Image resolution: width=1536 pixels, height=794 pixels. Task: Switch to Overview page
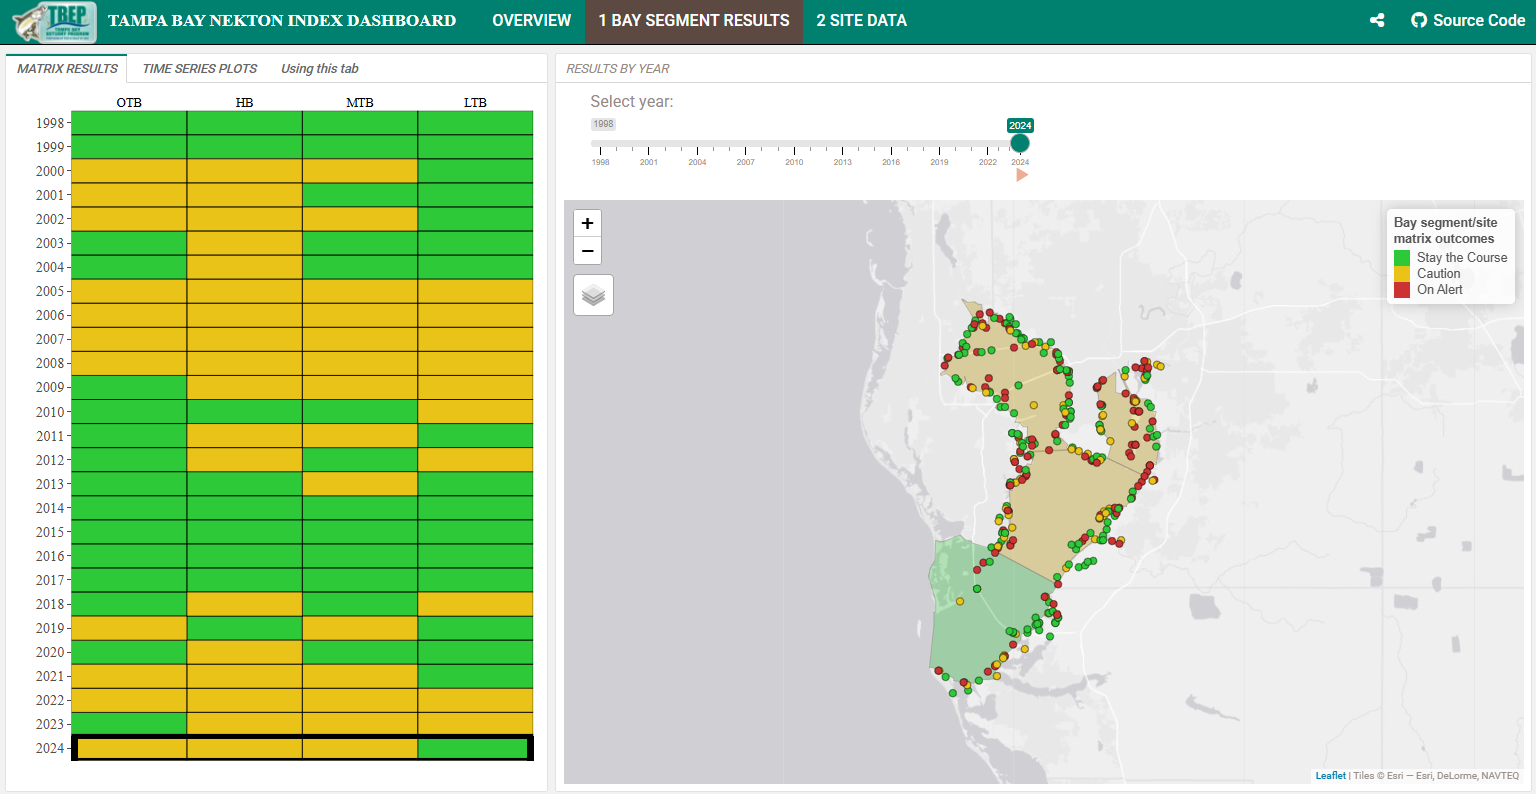(x=531, y=20)
